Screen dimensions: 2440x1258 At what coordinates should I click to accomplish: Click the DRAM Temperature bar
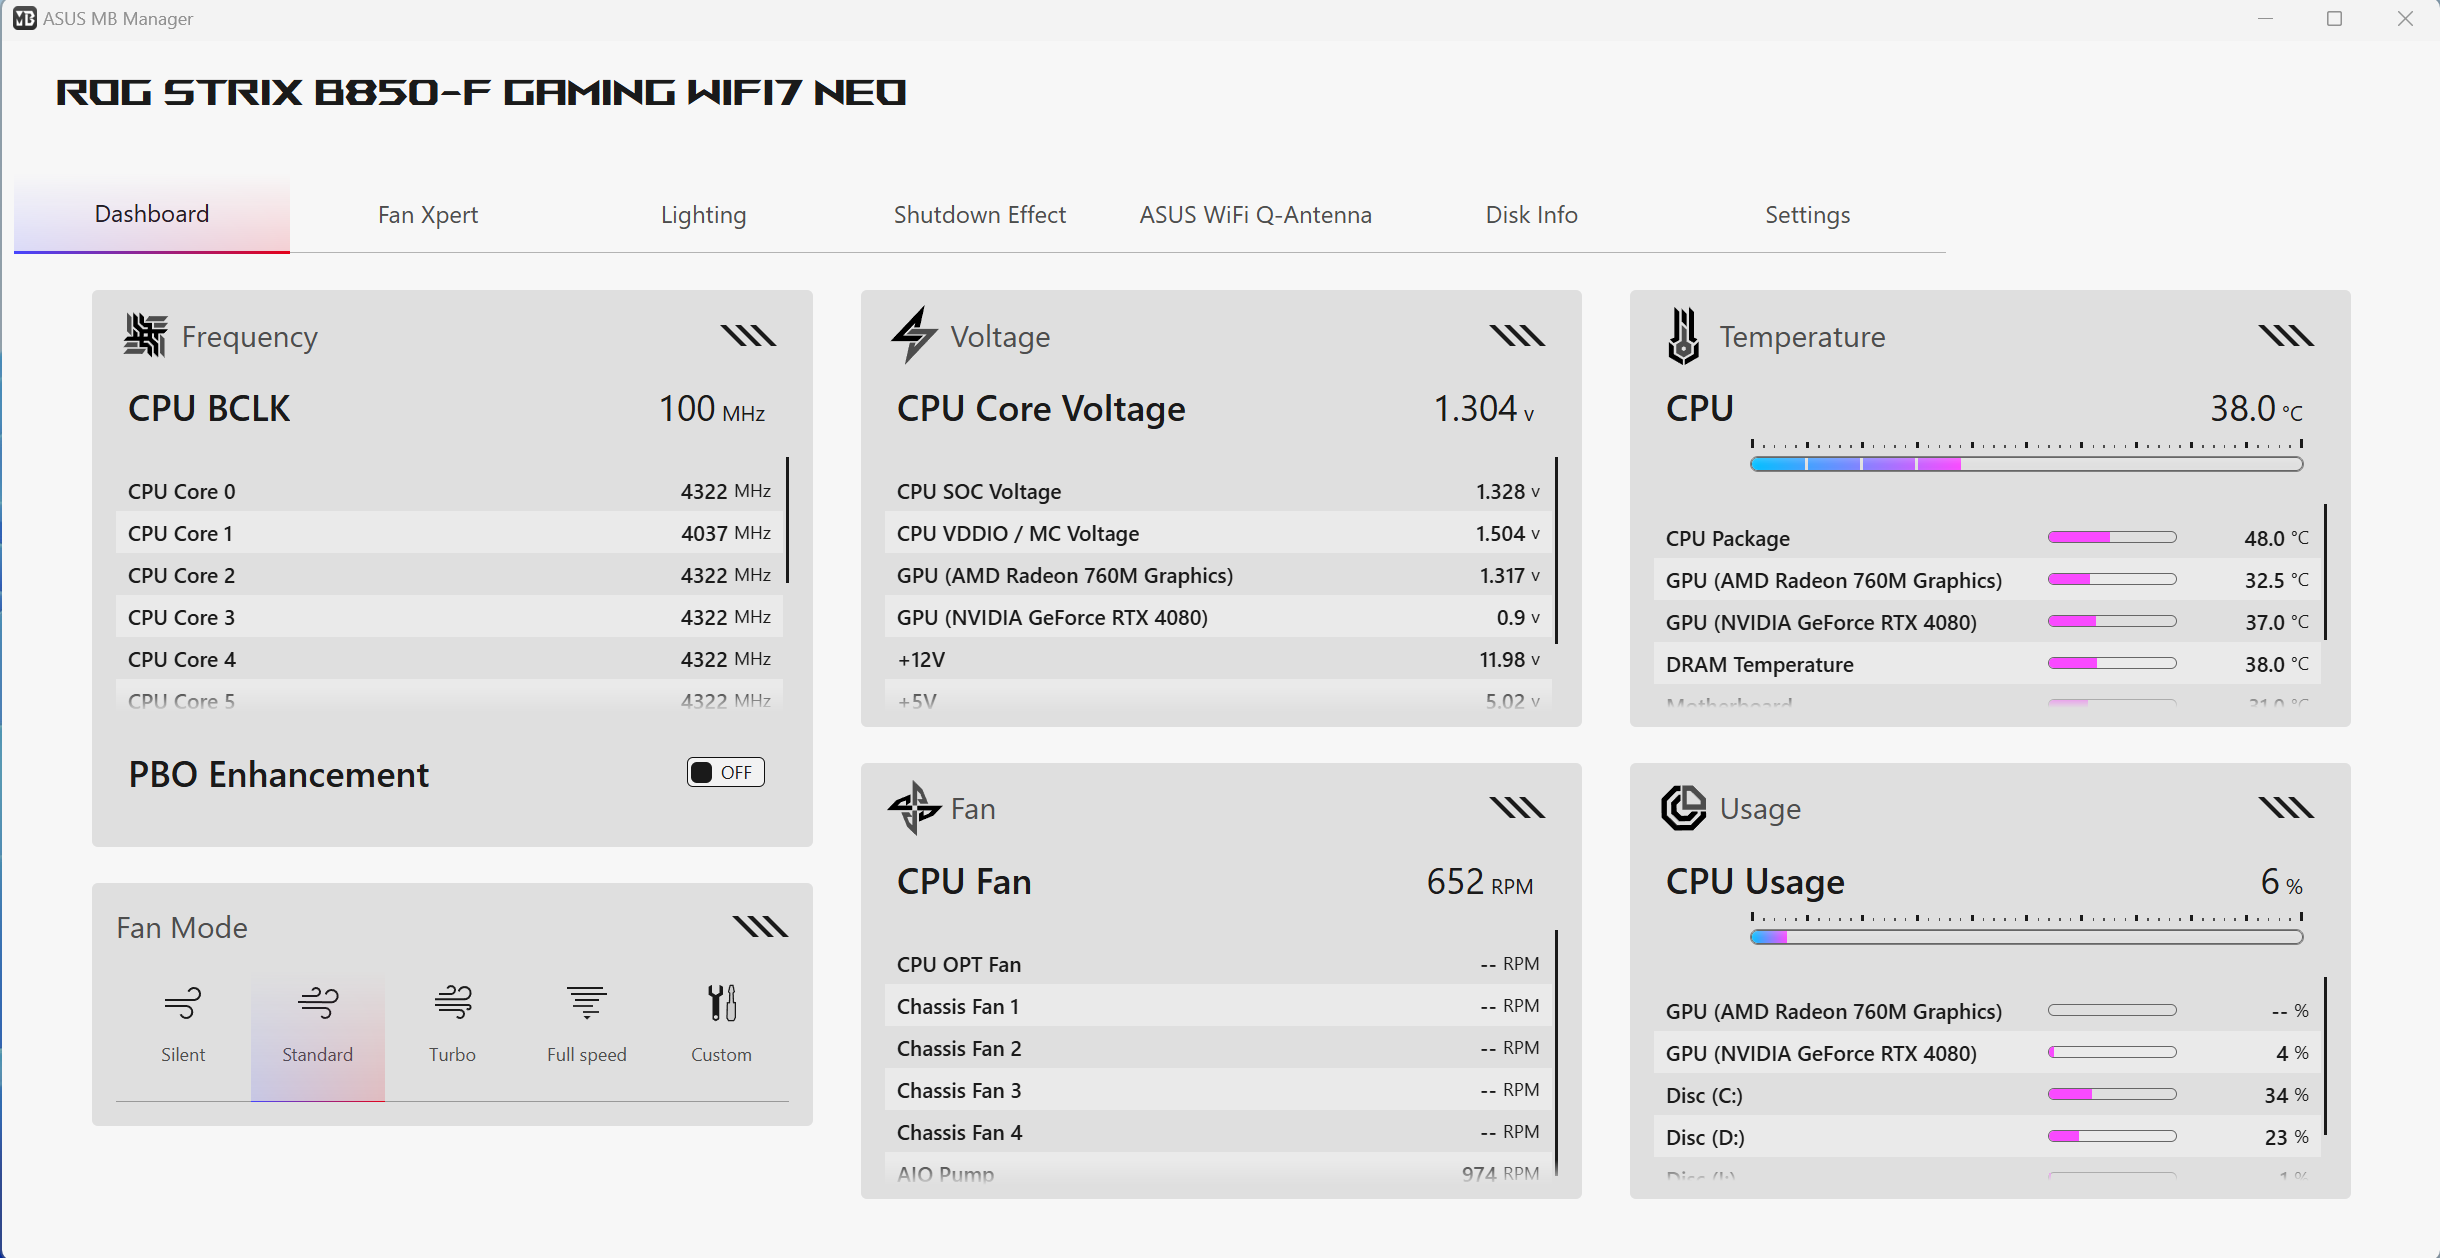(x=2112, y=663)
